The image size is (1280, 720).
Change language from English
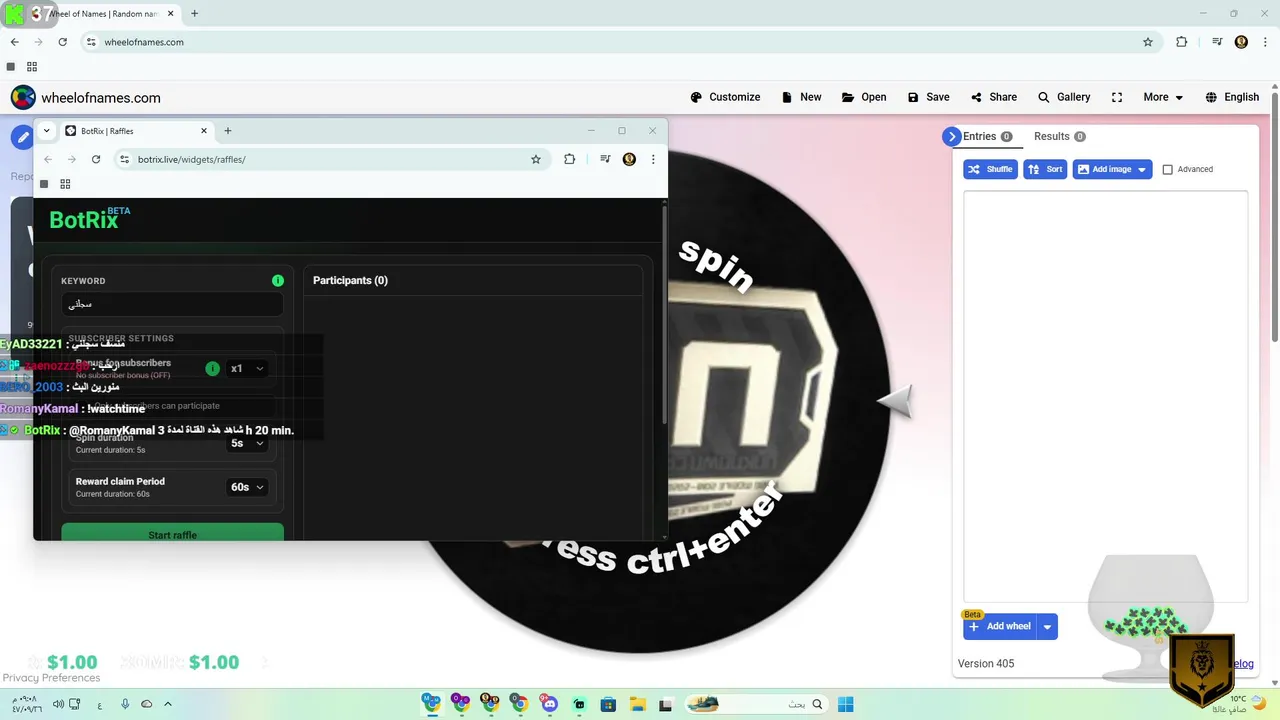[x=1232, y=97]
